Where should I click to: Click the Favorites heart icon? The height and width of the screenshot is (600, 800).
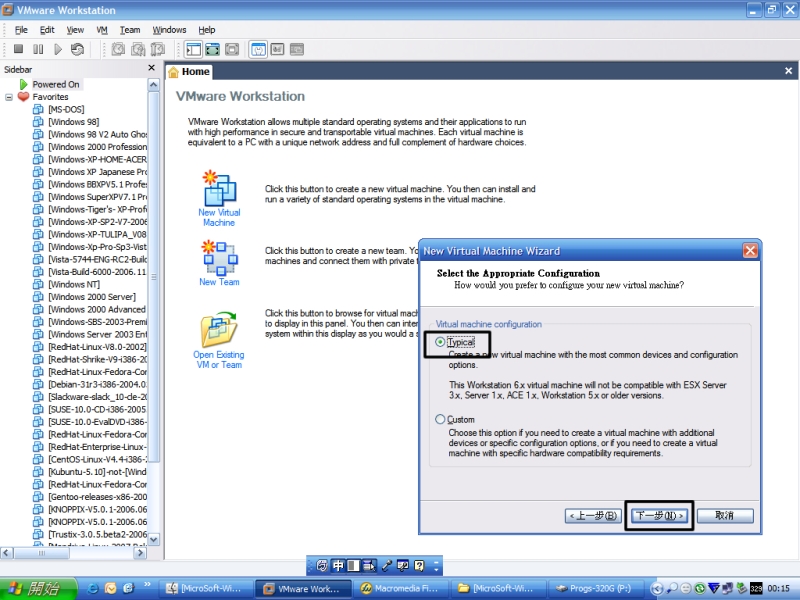pyautogui.click(x=23, y=96)
